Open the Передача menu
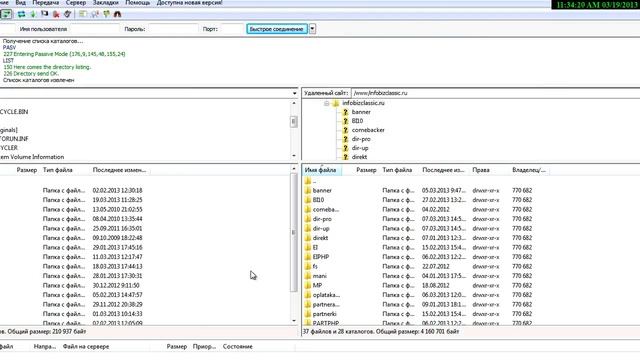The width and height of the screenshot is (640, 360). 46,2
